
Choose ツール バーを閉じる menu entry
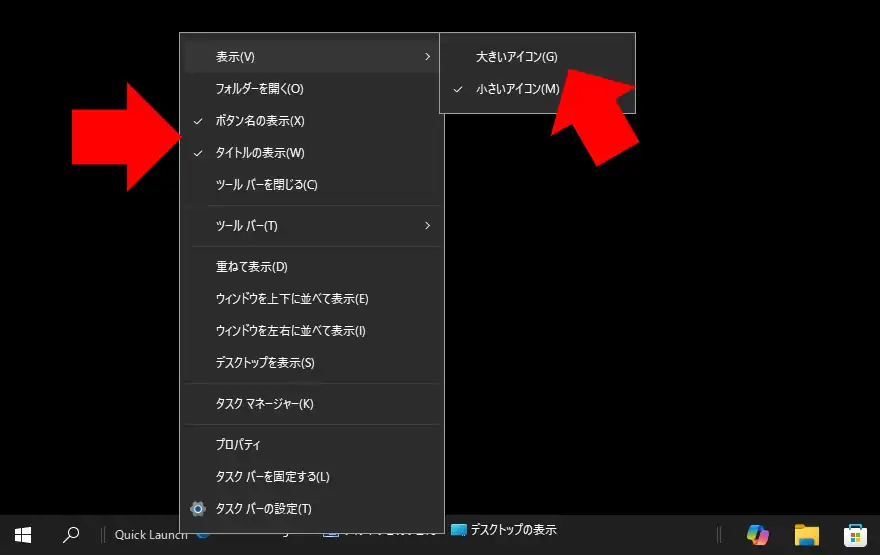(x=266, y=185)
